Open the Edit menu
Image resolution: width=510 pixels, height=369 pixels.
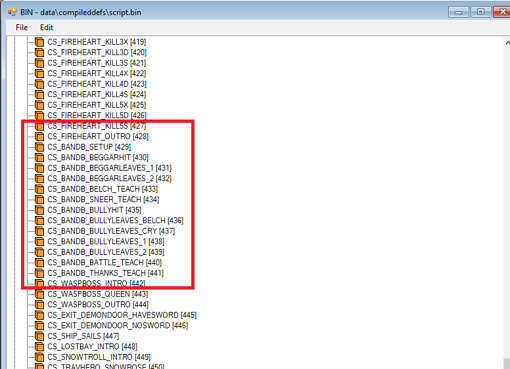[x=46, y=27]
